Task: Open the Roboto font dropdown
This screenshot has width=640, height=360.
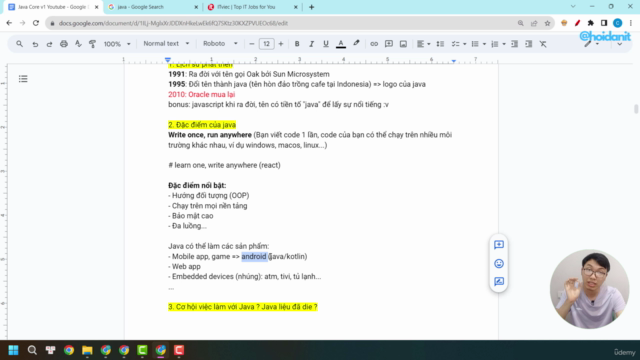Action: pyautogui.click(x=220, y=43)
